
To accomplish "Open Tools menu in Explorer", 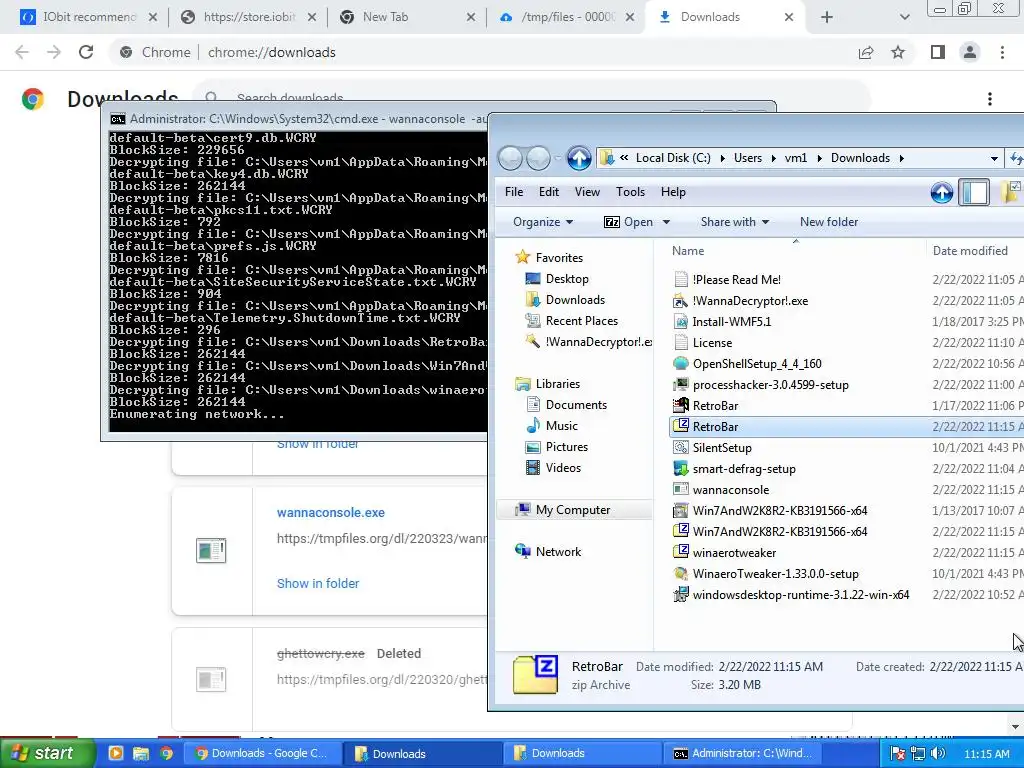I will coord(630,191).
